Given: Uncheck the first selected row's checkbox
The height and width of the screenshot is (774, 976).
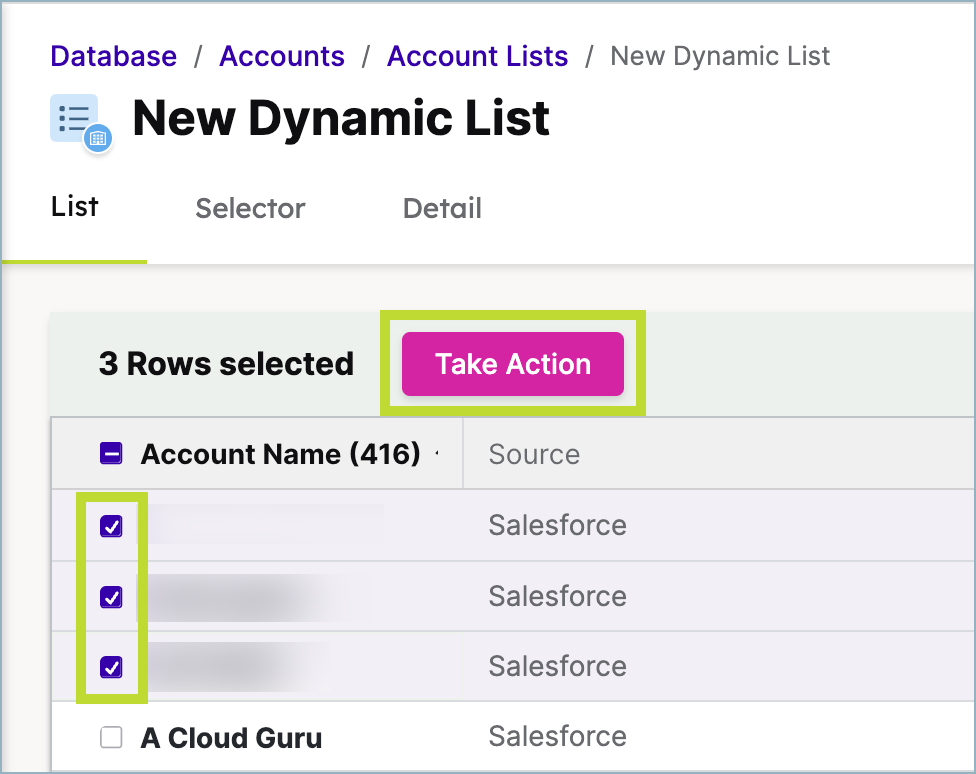Looking at the screenshot, I should tap(113, 525).
